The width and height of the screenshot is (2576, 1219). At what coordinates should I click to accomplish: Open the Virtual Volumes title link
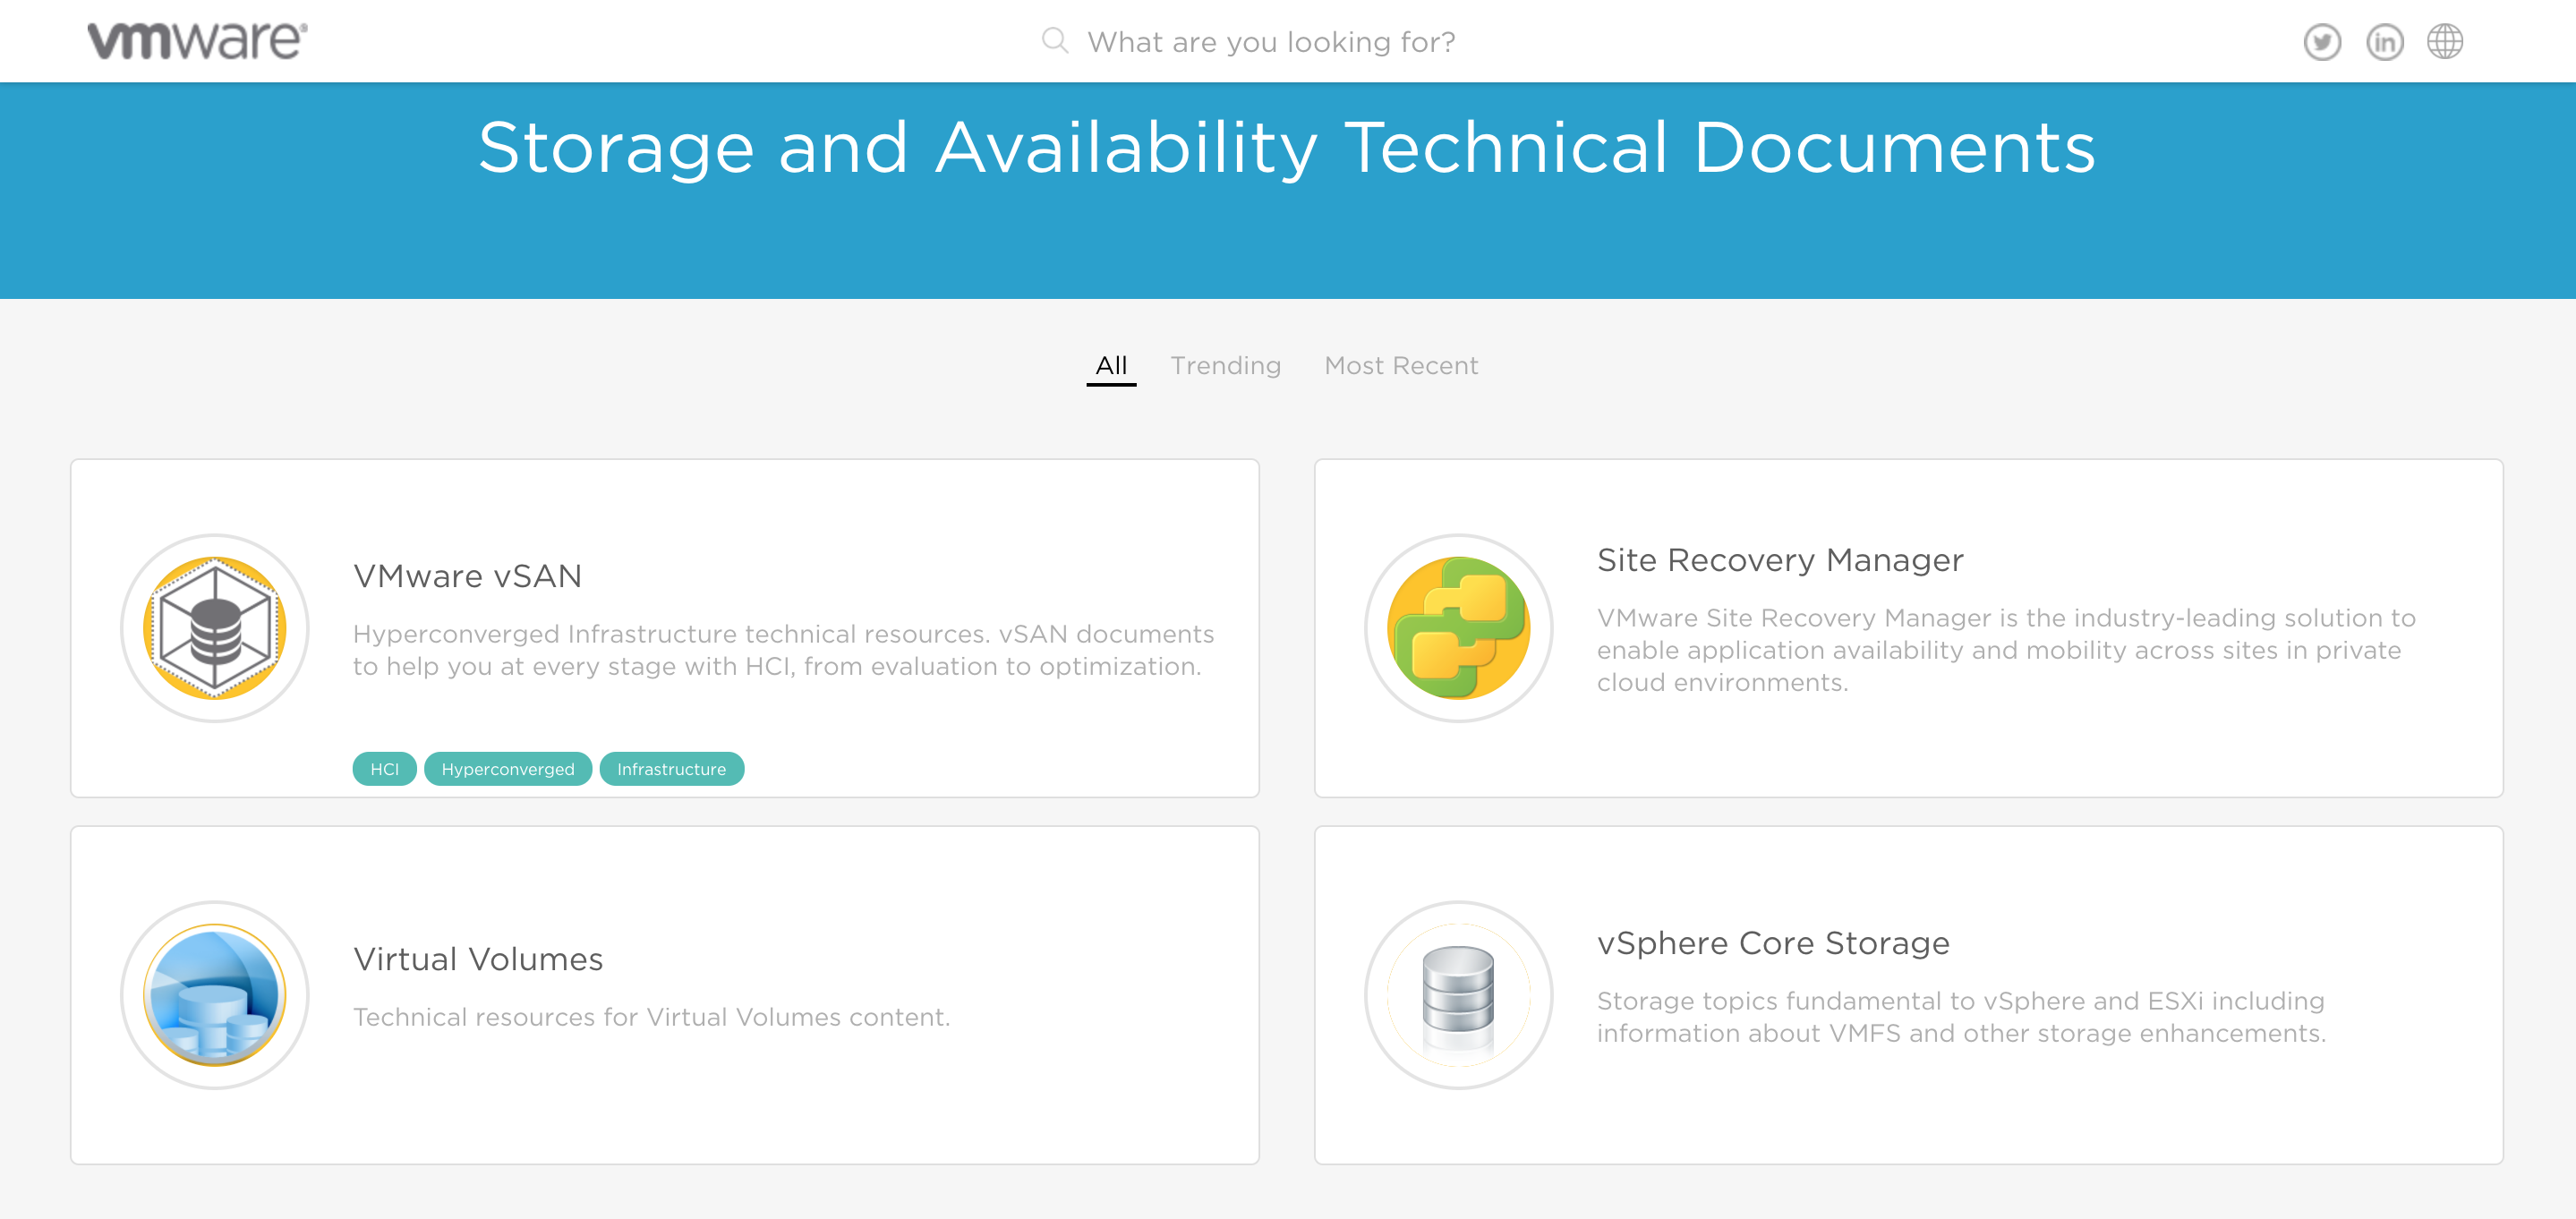coord(478,959)
